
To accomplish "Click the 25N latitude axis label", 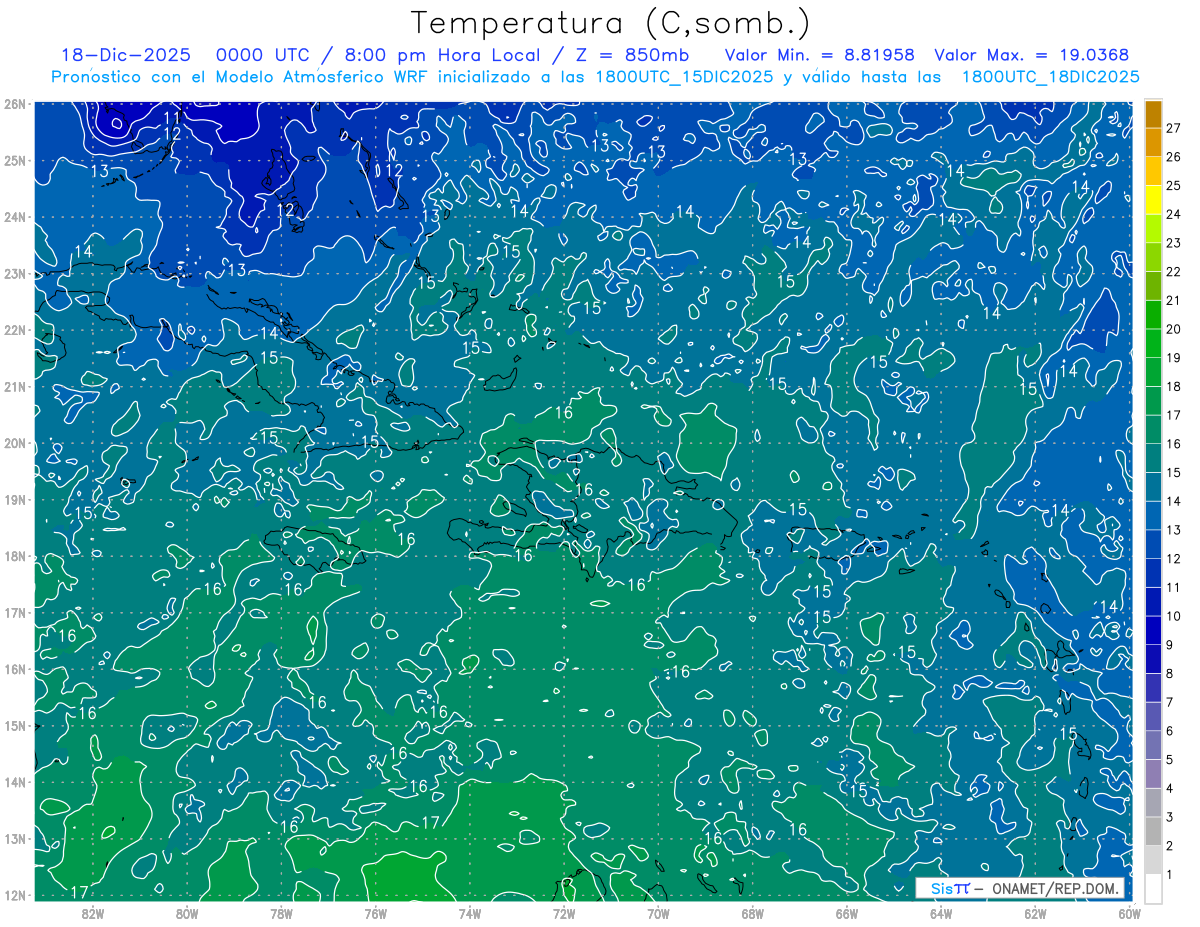I will pos(14,160).
